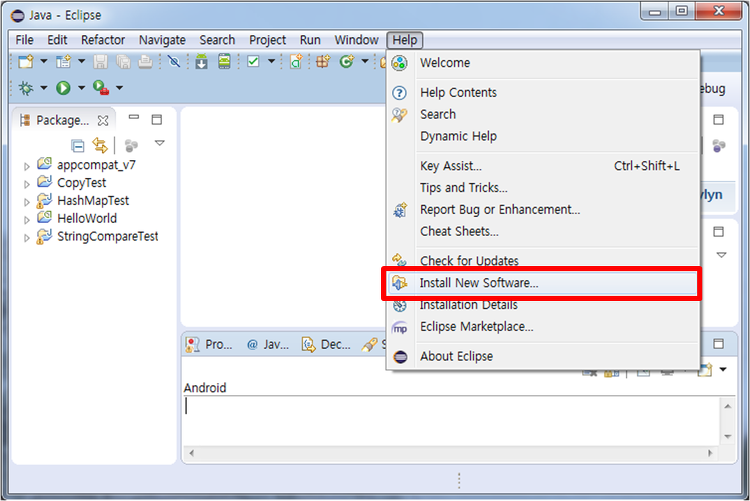Expand the appcompat_v7 project node

27,167
